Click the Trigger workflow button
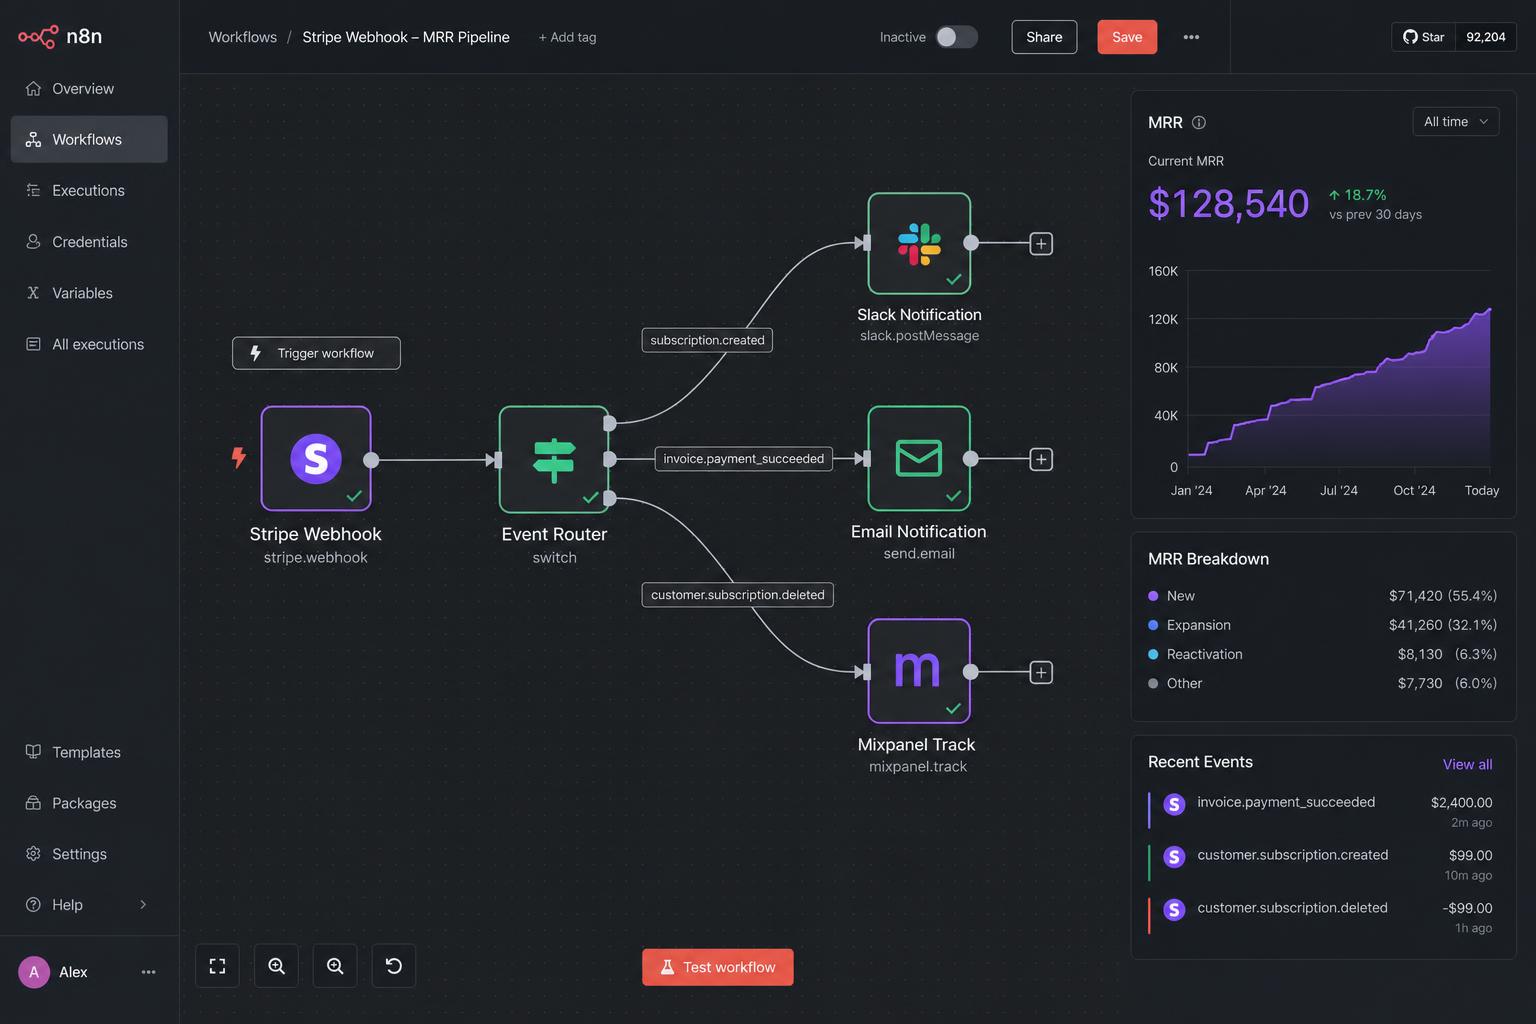The height and width of the screenshot is (1024, 1536). 316,353
